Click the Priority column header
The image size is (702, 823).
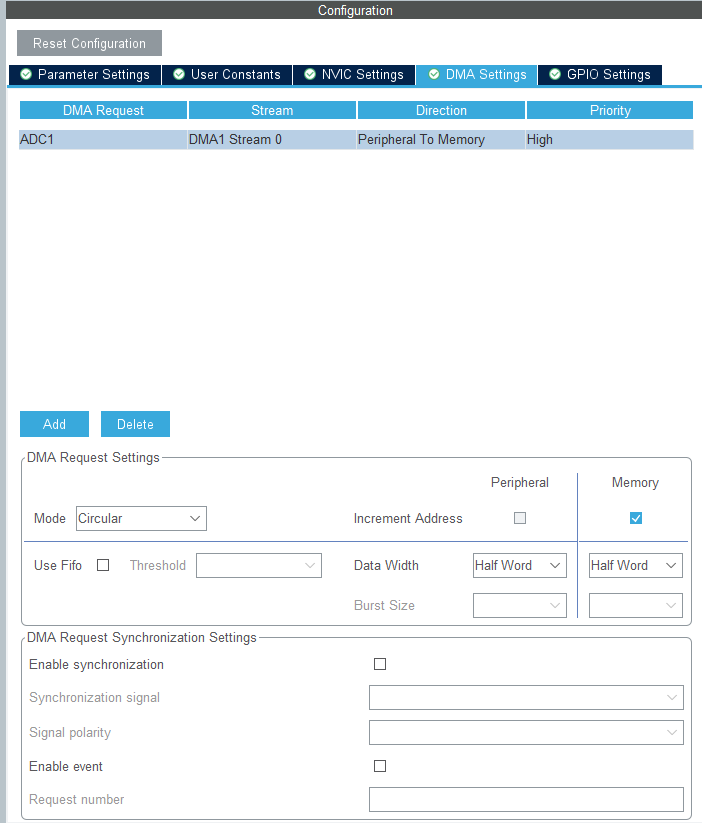point(610,110)
